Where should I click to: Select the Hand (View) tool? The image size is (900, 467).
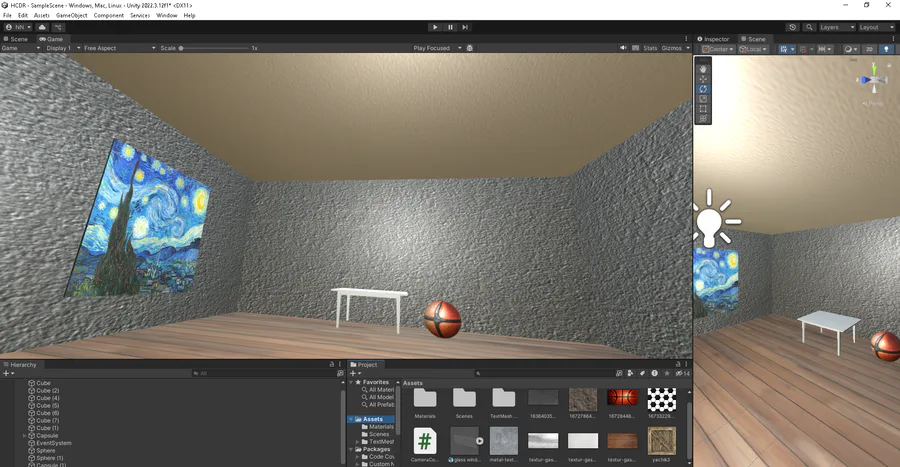pyautogui.click(x=703, y=69)
